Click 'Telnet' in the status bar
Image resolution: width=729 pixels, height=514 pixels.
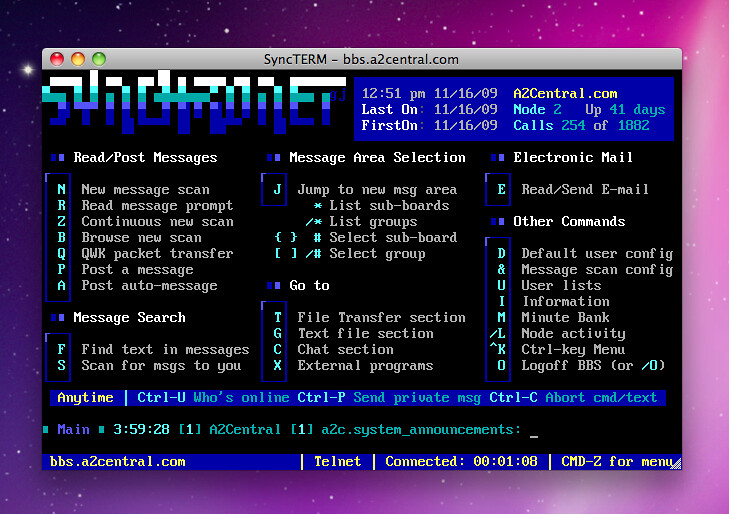tap(338, 461)
